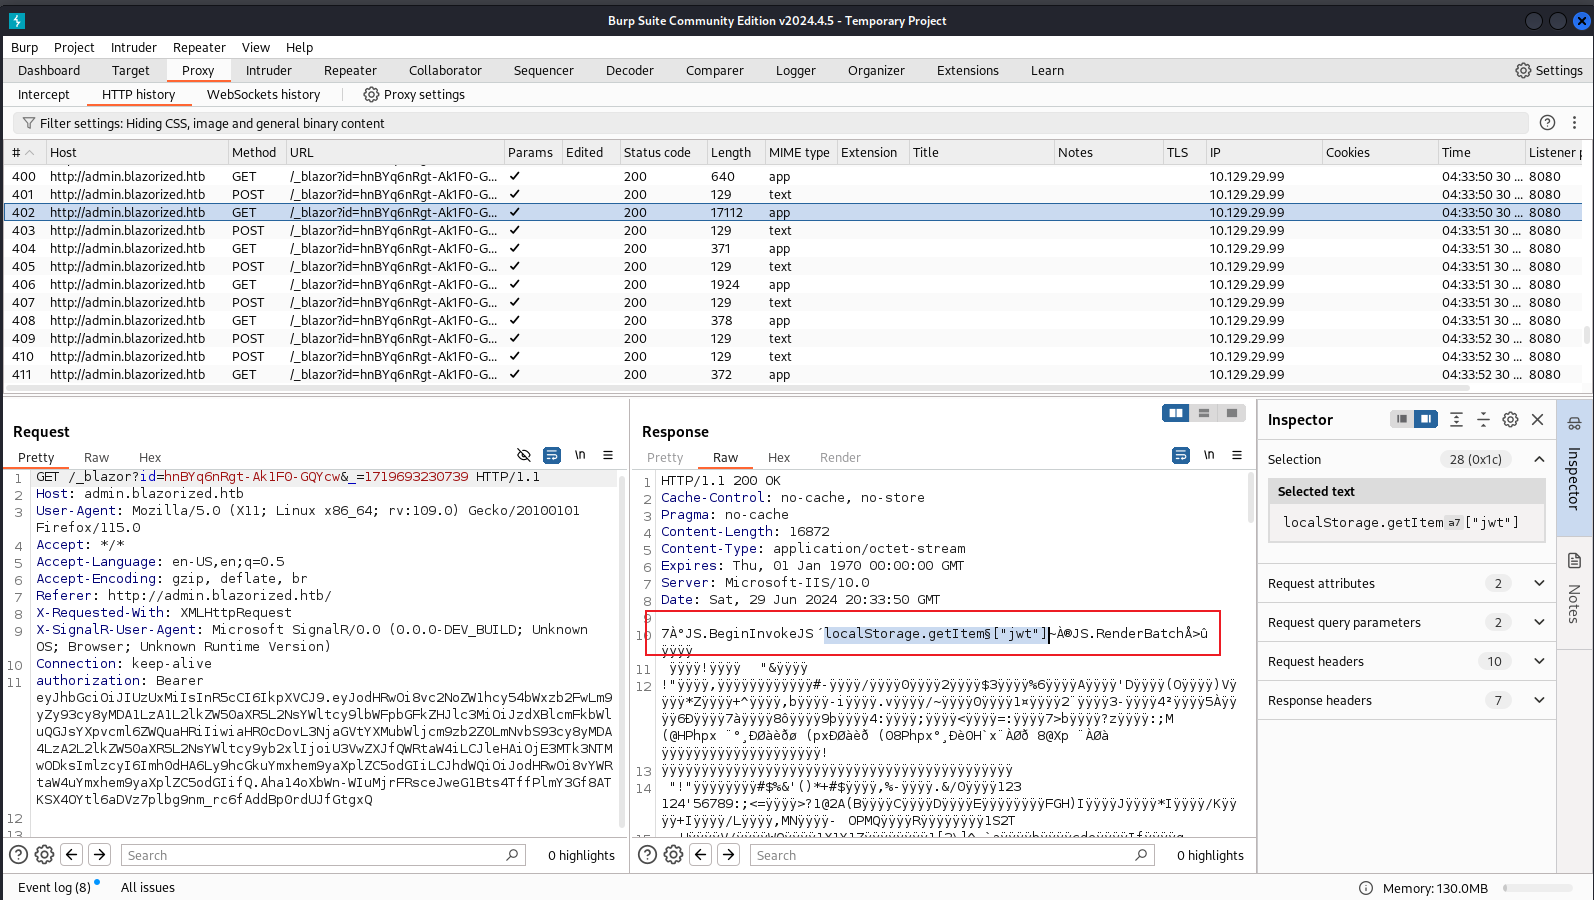Click the Burp Suite logo in the title bar
Screen dimensions: 1594x900
tap(17, 20)
